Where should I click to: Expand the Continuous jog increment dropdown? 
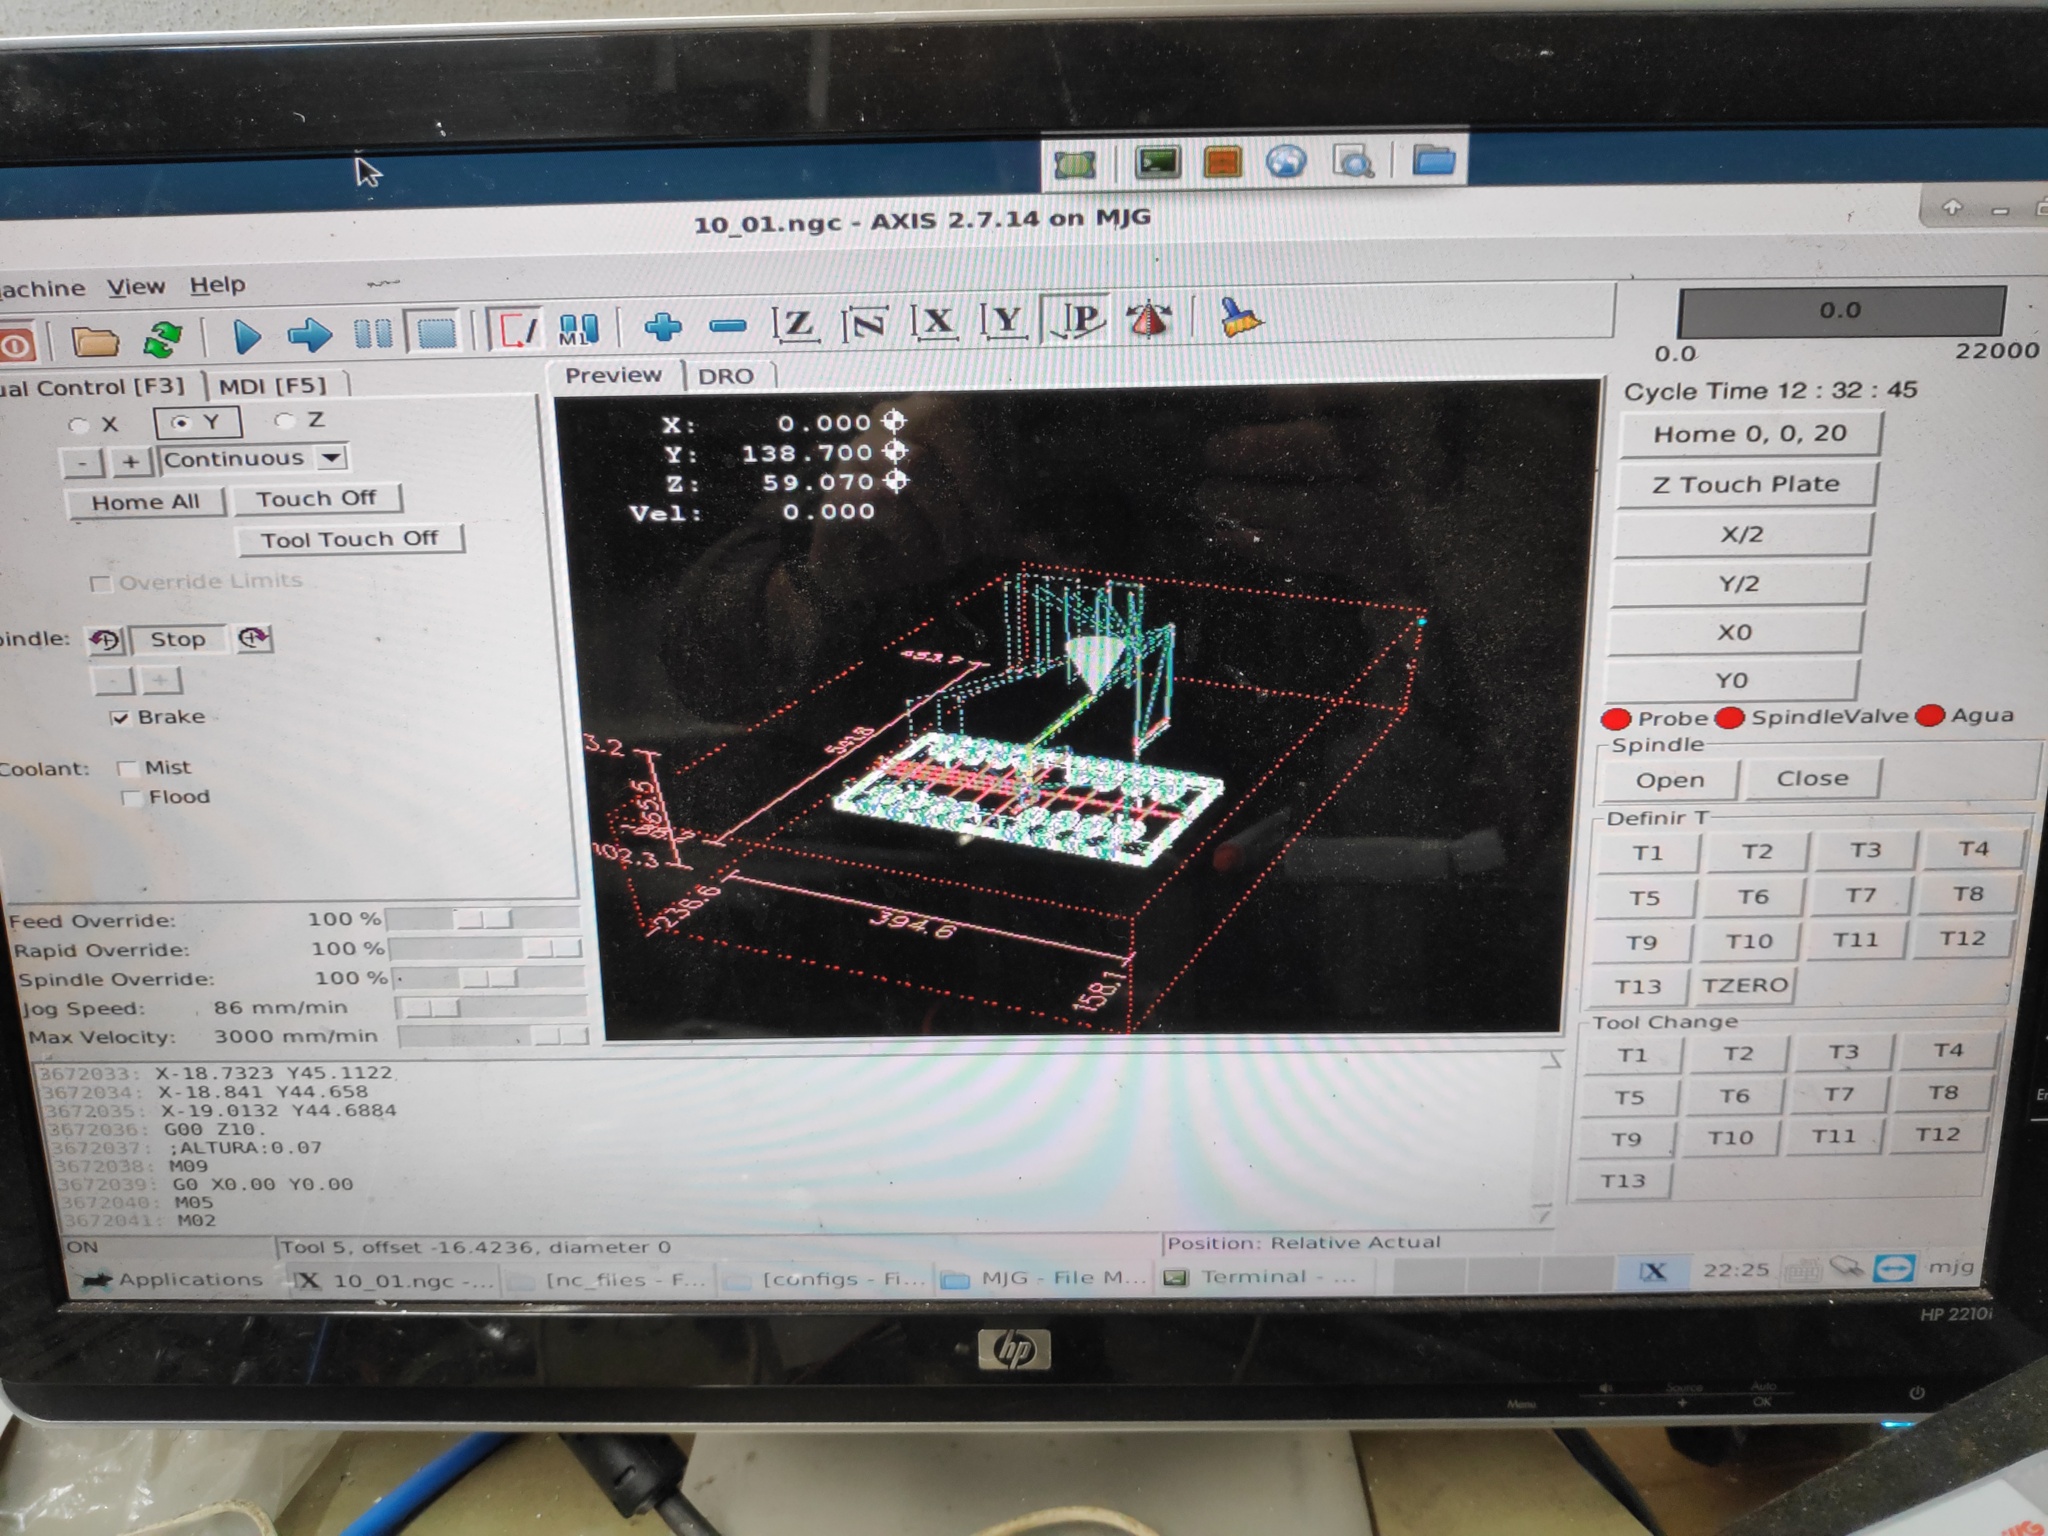(x=331, y=458)
